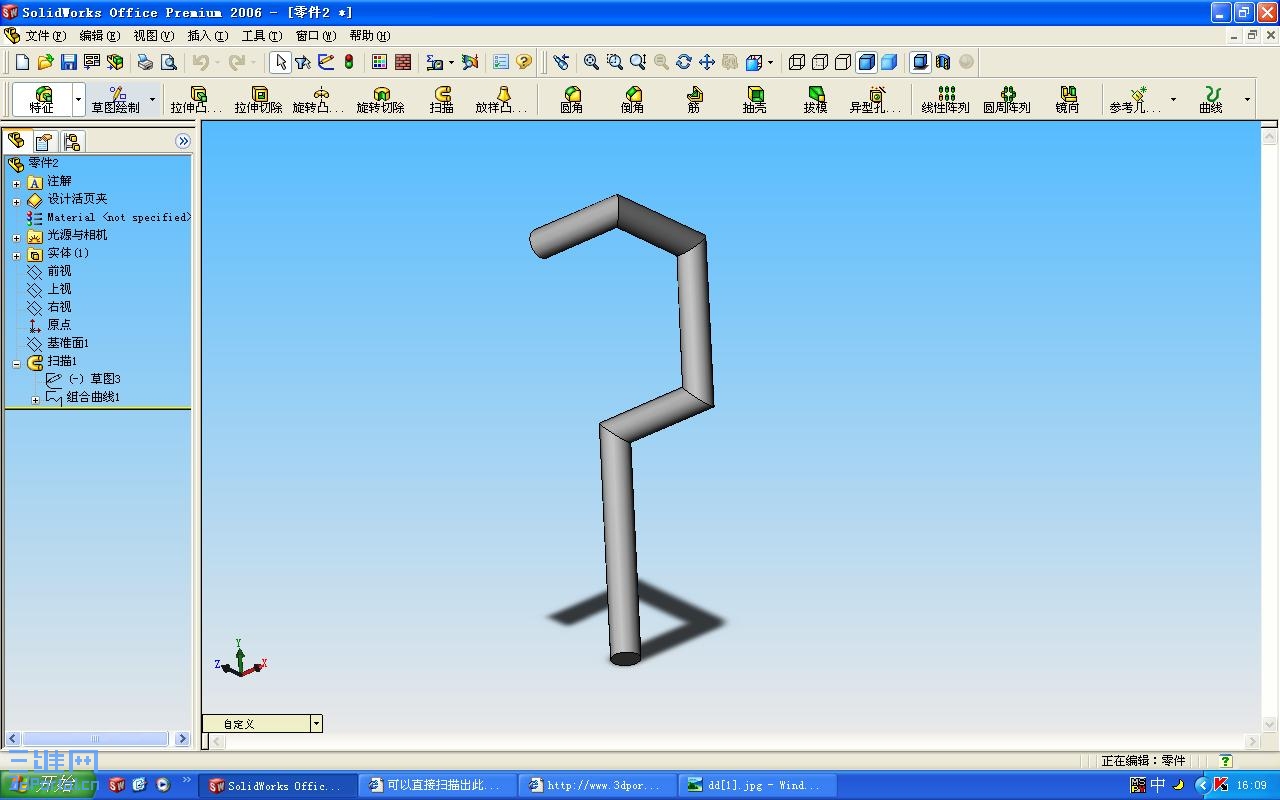
Task: Select Material <not specified> tree item
Action: [x=118, y=217]
